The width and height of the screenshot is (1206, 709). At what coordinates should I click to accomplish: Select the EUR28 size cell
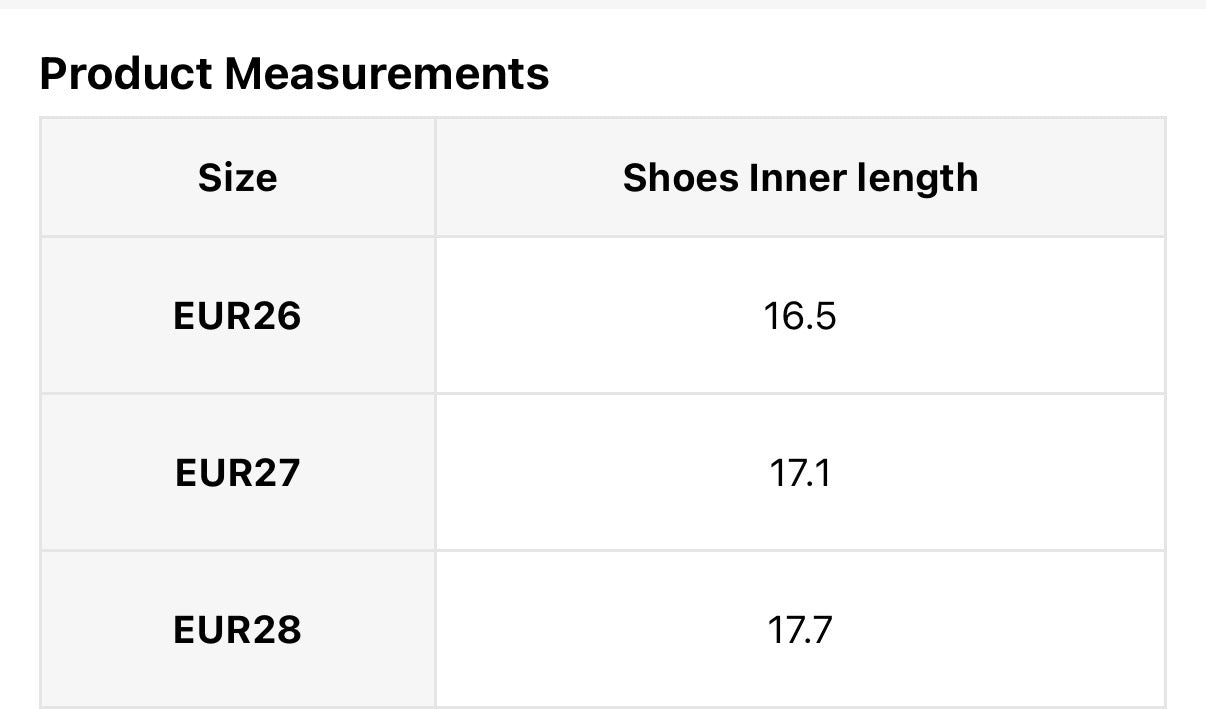click(237, 630)
